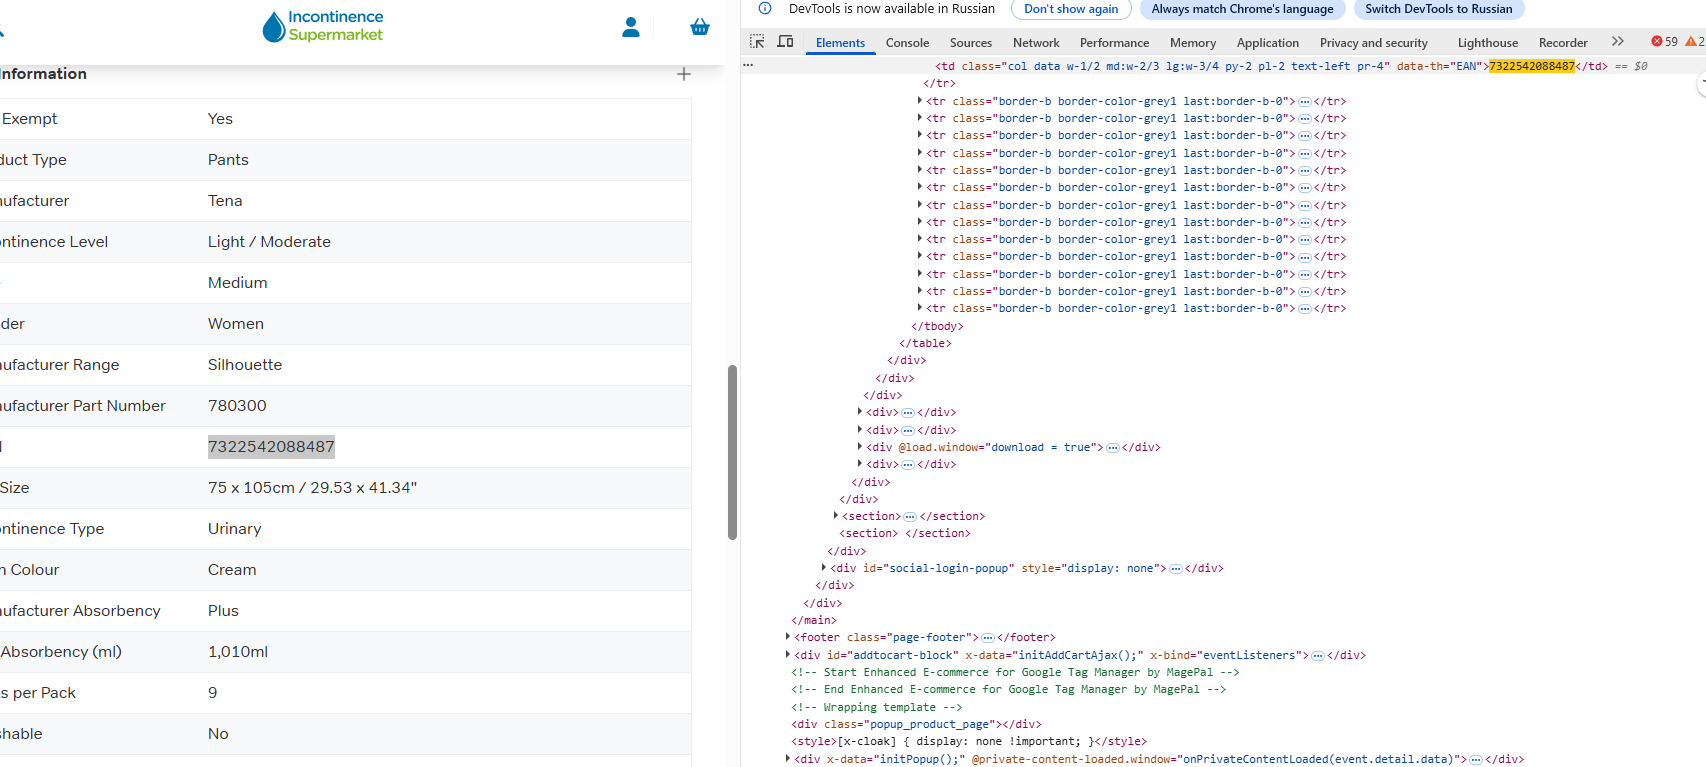Click the Don't show again button
Viewport: 1706px width, 767px height.
tap(1071, 9)
